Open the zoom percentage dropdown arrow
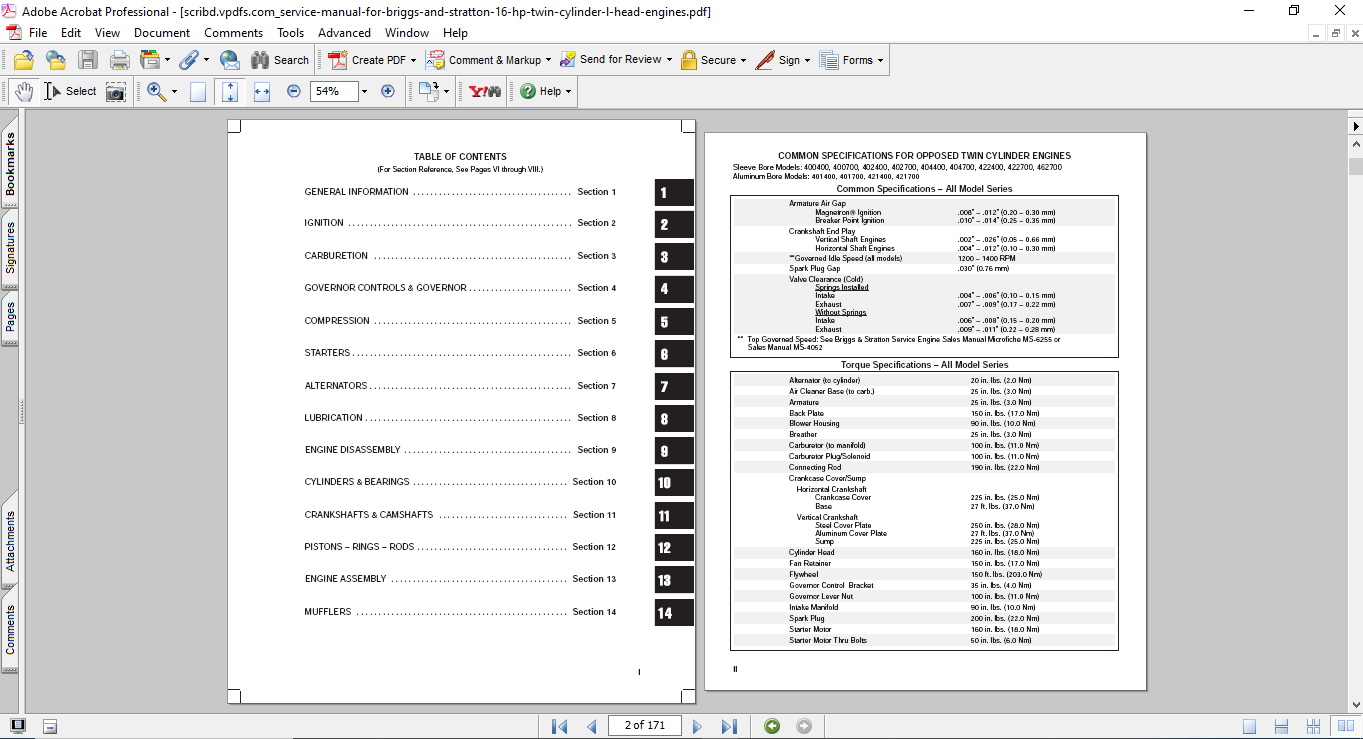Image resolution: width=1363 pixels, height=739 pixels. coord(364,92)
